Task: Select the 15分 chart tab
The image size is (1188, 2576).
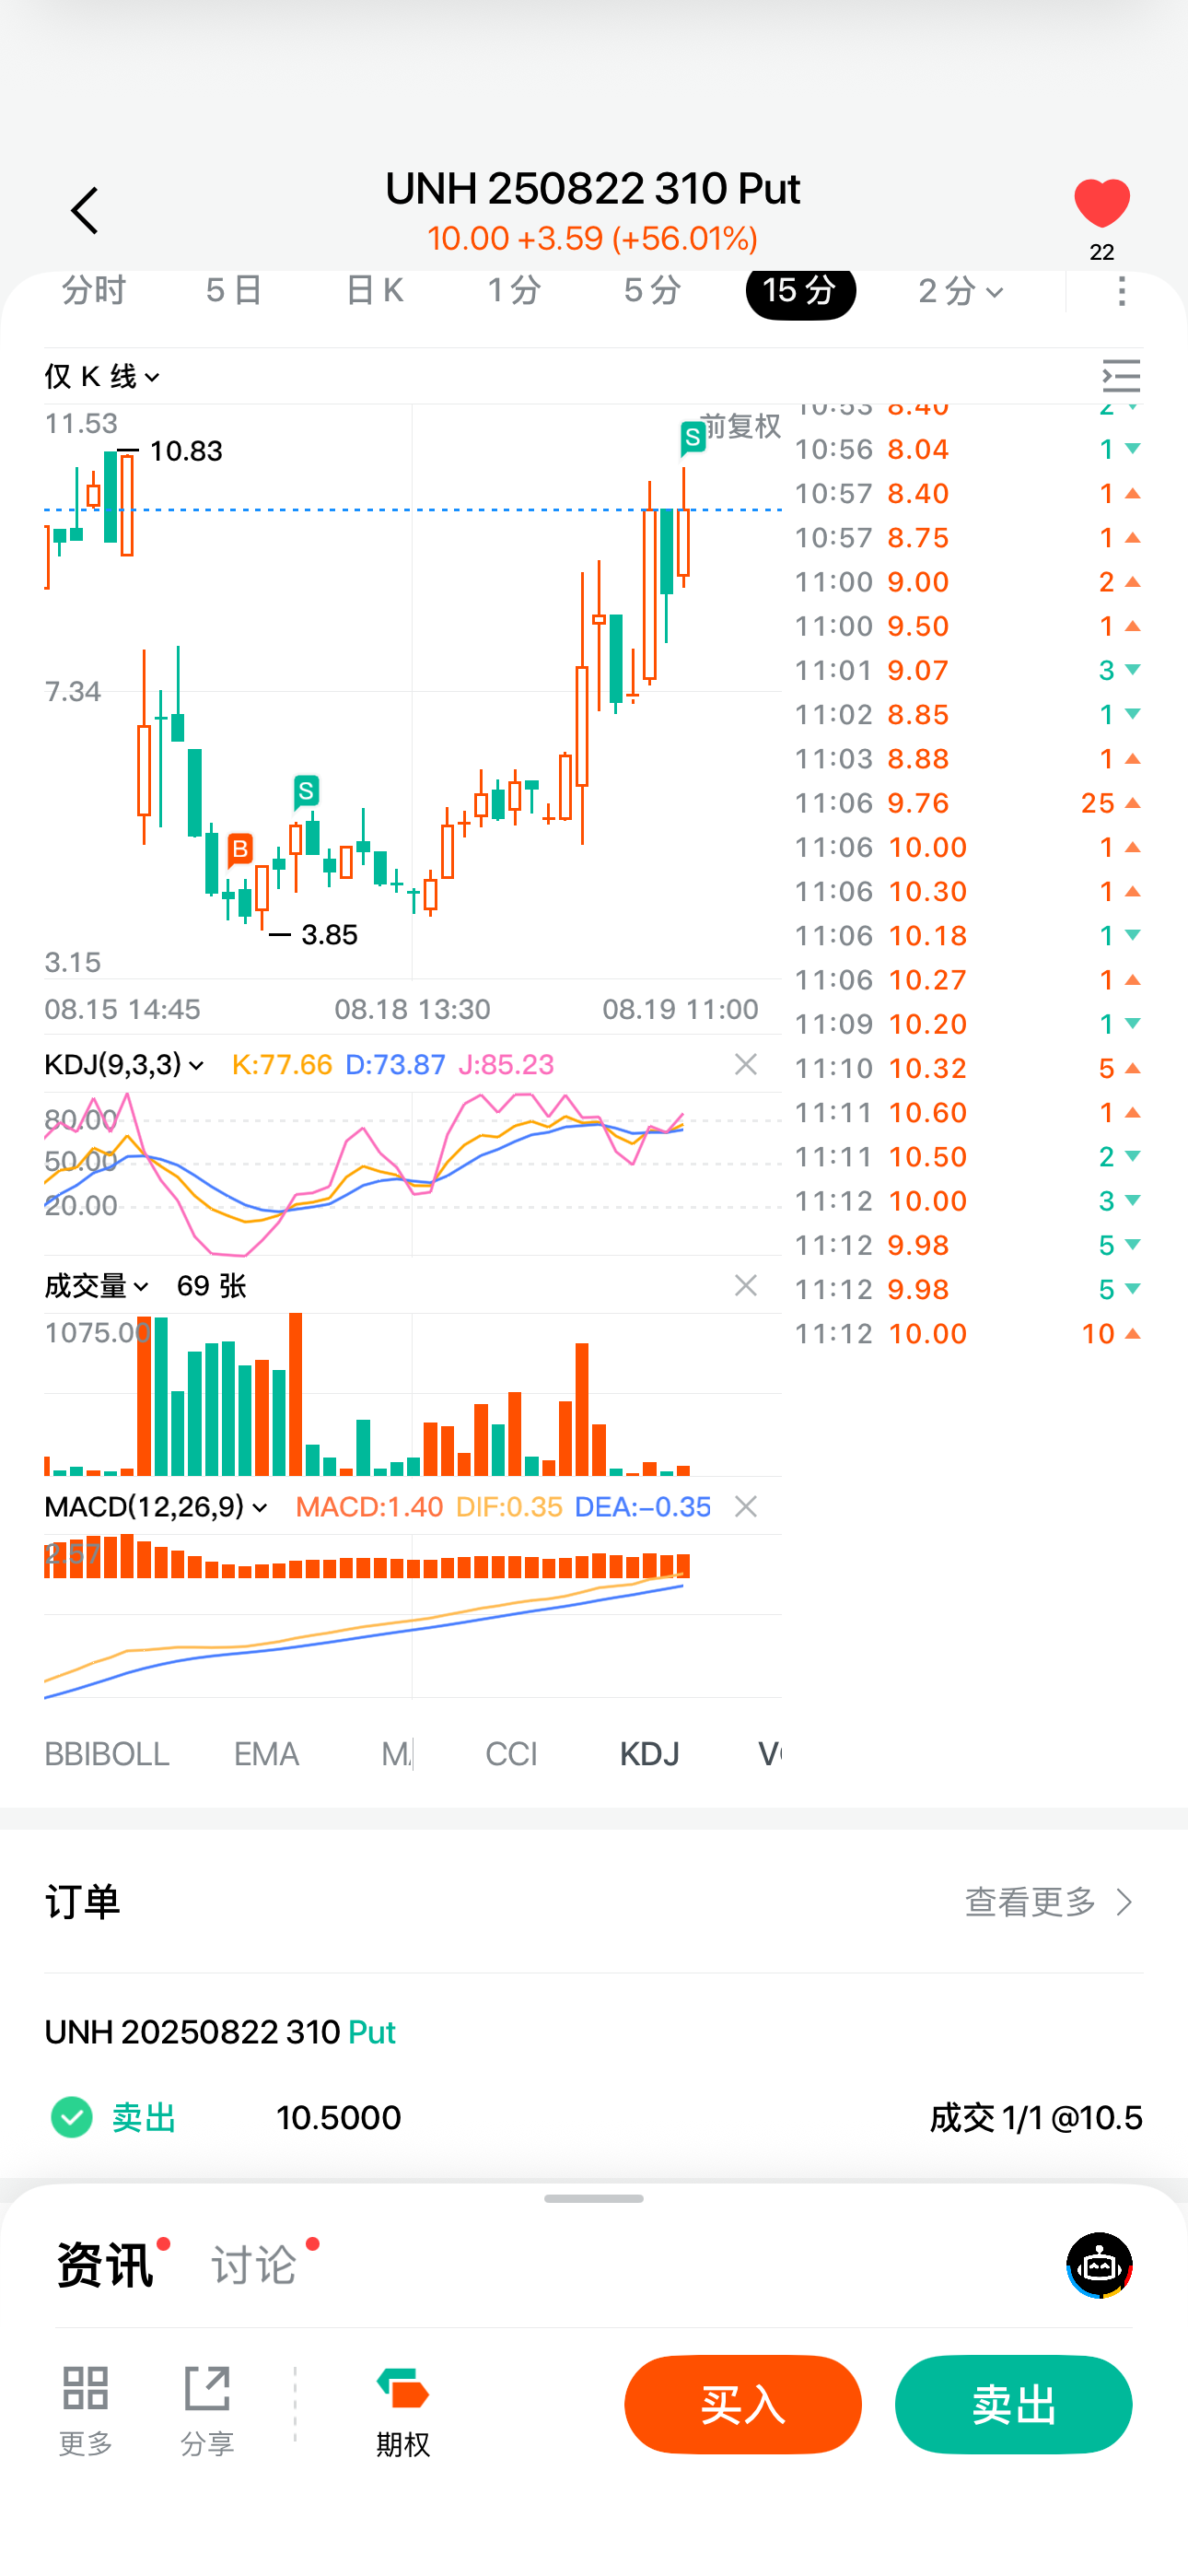Action: 800,291
